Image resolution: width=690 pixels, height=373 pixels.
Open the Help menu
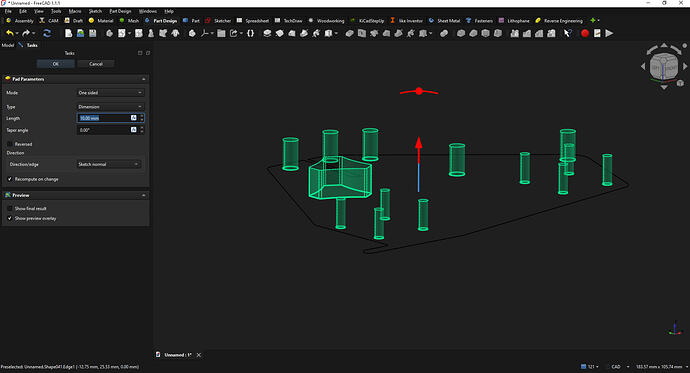coord(169,11)
